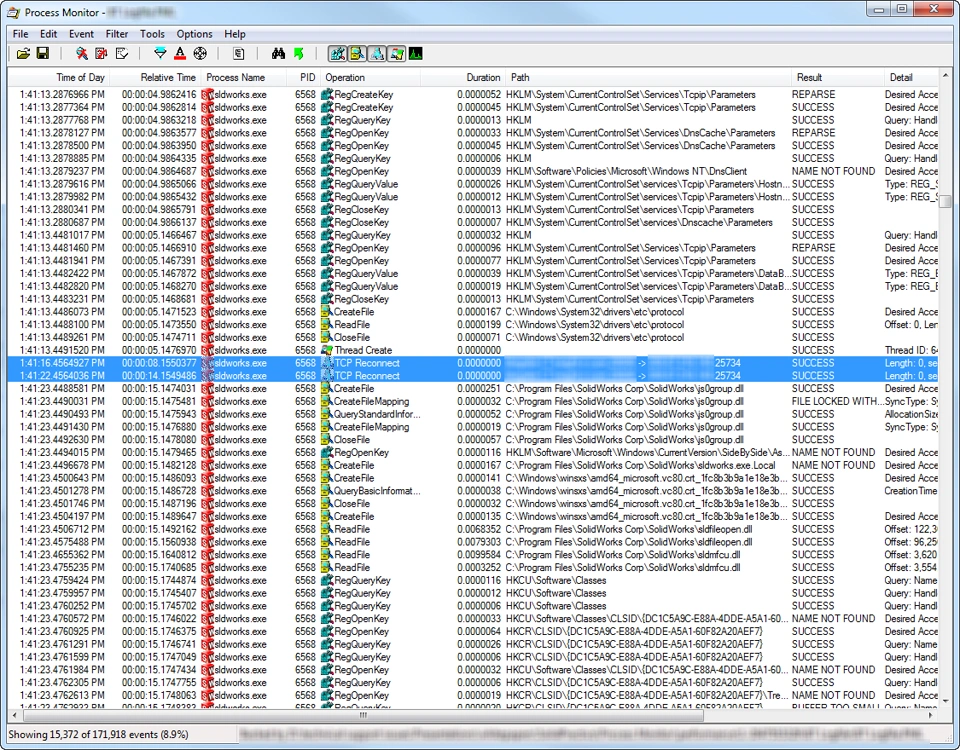Select the ReadFile row at 1:41:23.4755235 PM
This screenshot has height=750, width=960.
pos(473,568)
